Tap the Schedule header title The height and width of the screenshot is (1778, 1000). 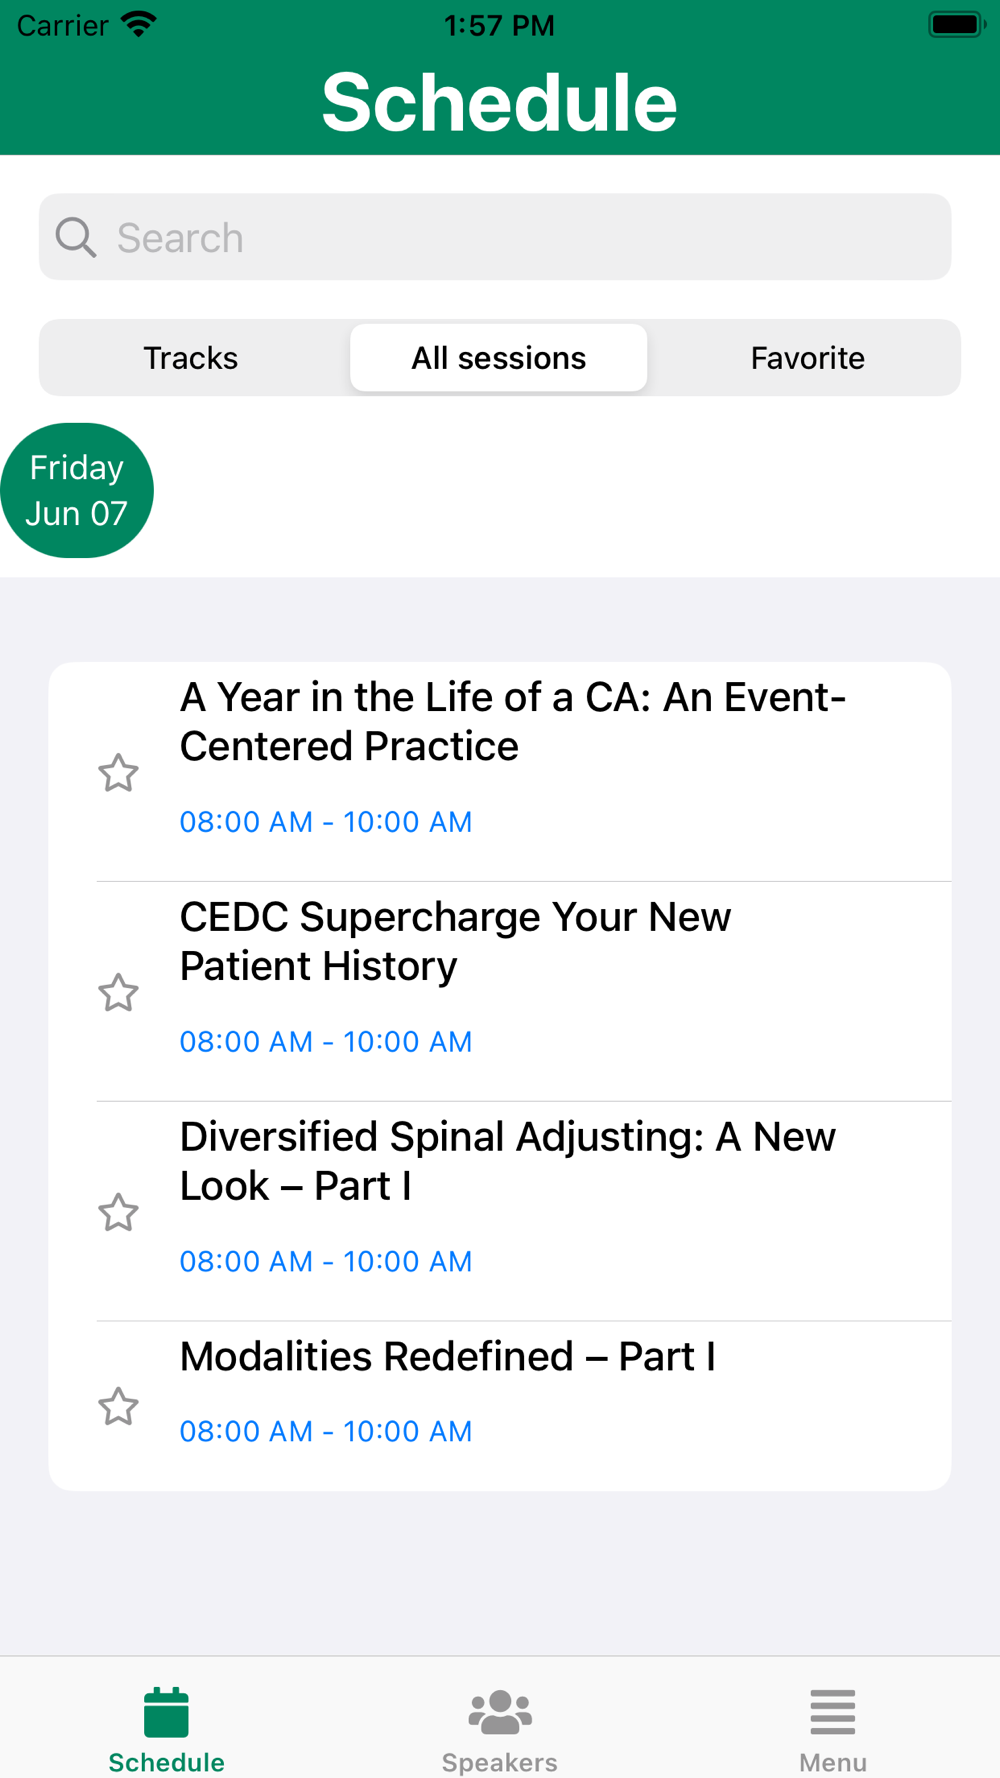coord(499,102)
